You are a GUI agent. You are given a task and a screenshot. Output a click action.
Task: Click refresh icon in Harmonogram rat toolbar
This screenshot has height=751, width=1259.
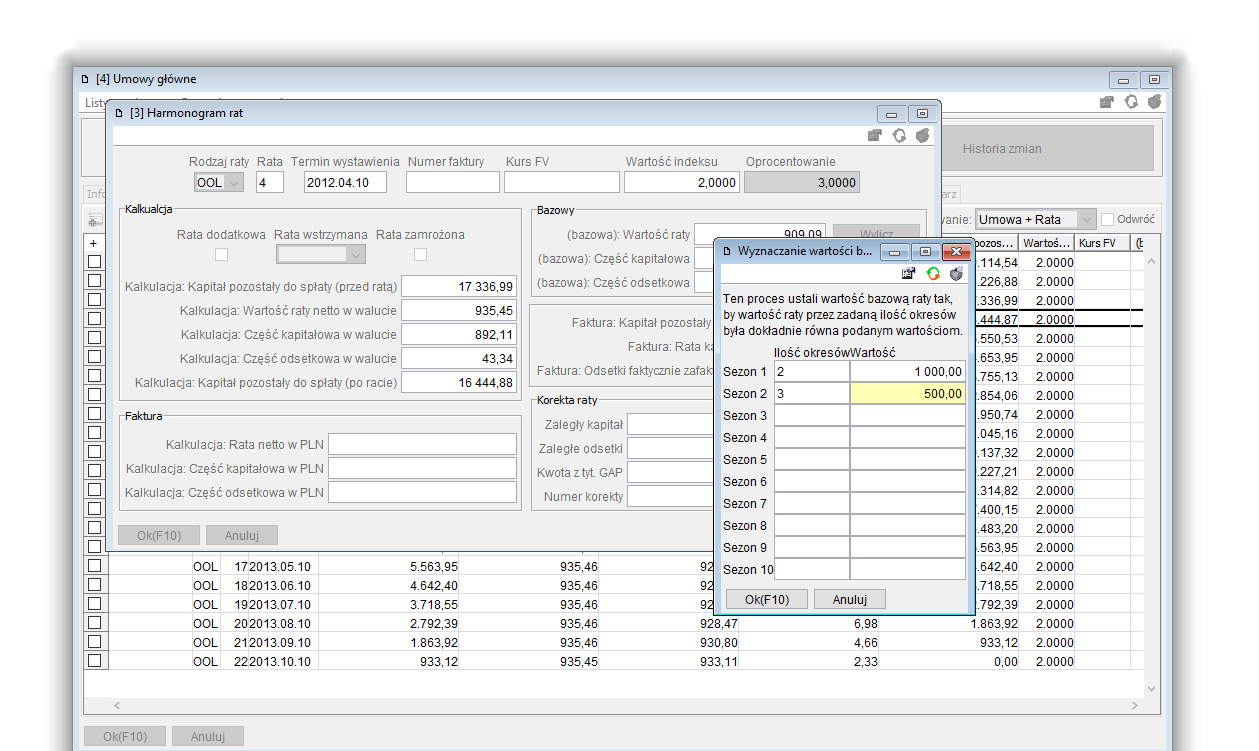tap(899, 136)
